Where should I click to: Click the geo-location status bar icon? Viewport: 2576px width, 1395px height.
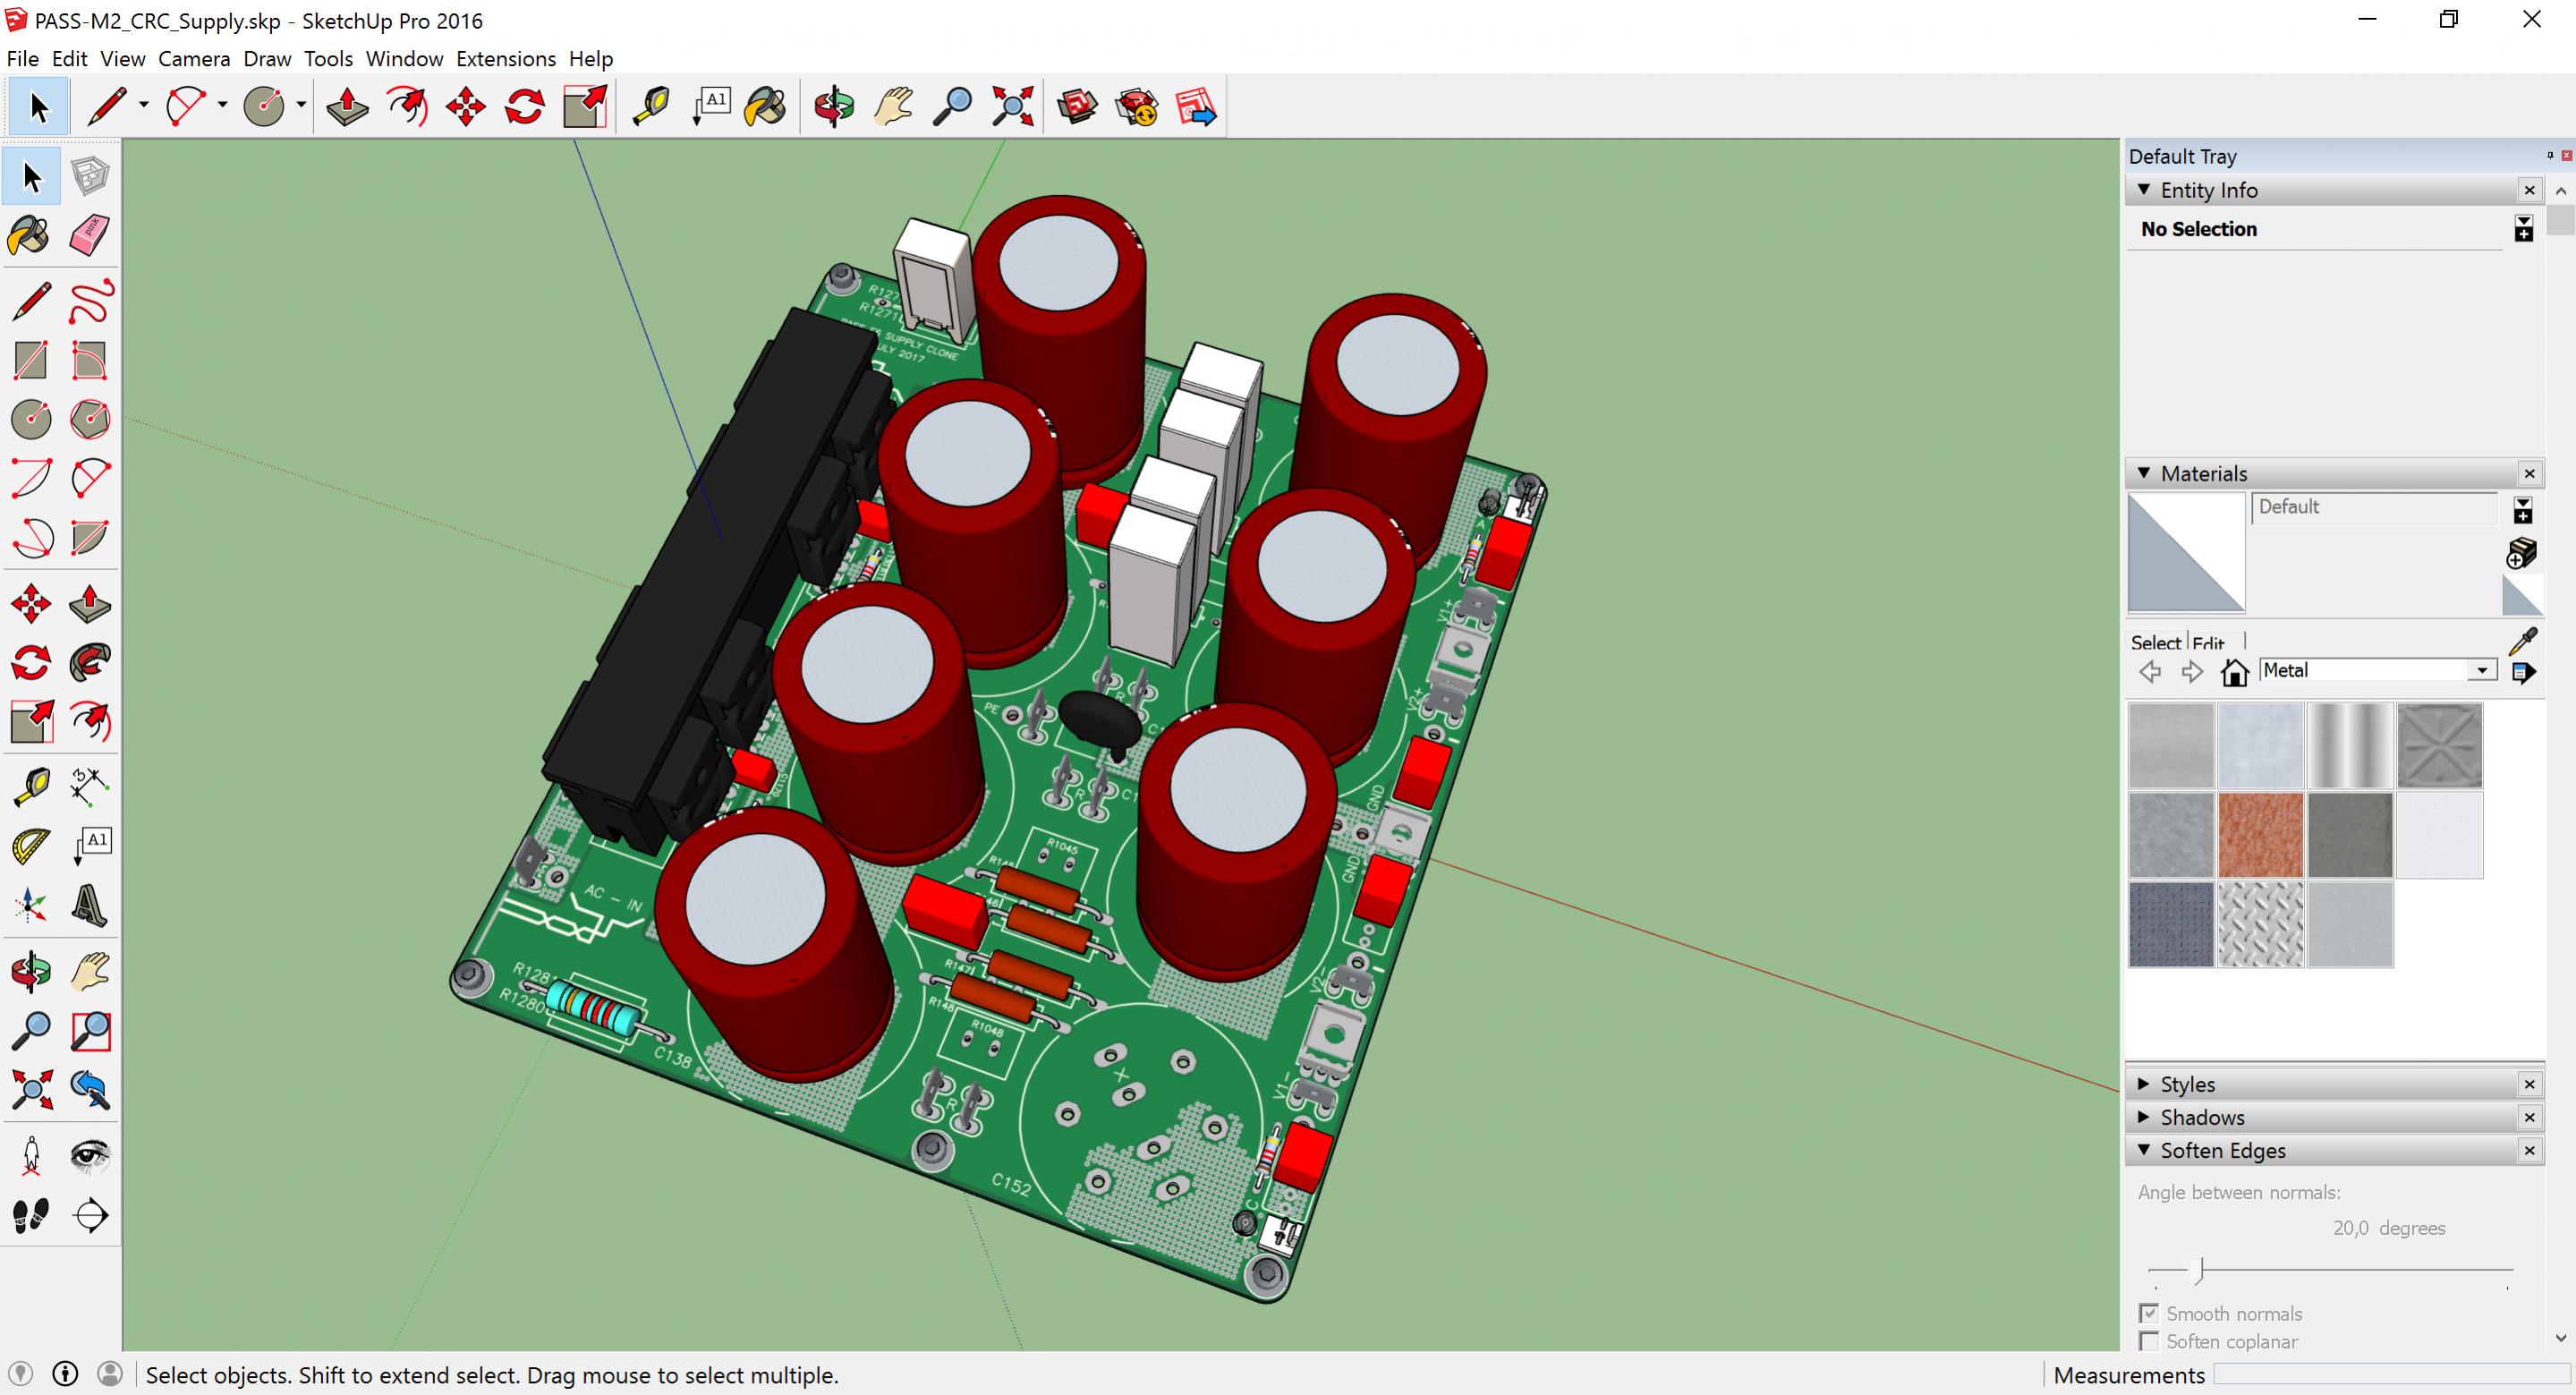(20, 1374)
